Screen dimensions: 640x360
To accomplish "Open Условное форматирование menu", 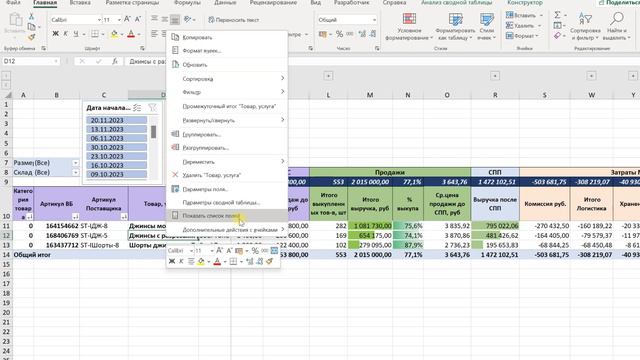I will point(409,27).
